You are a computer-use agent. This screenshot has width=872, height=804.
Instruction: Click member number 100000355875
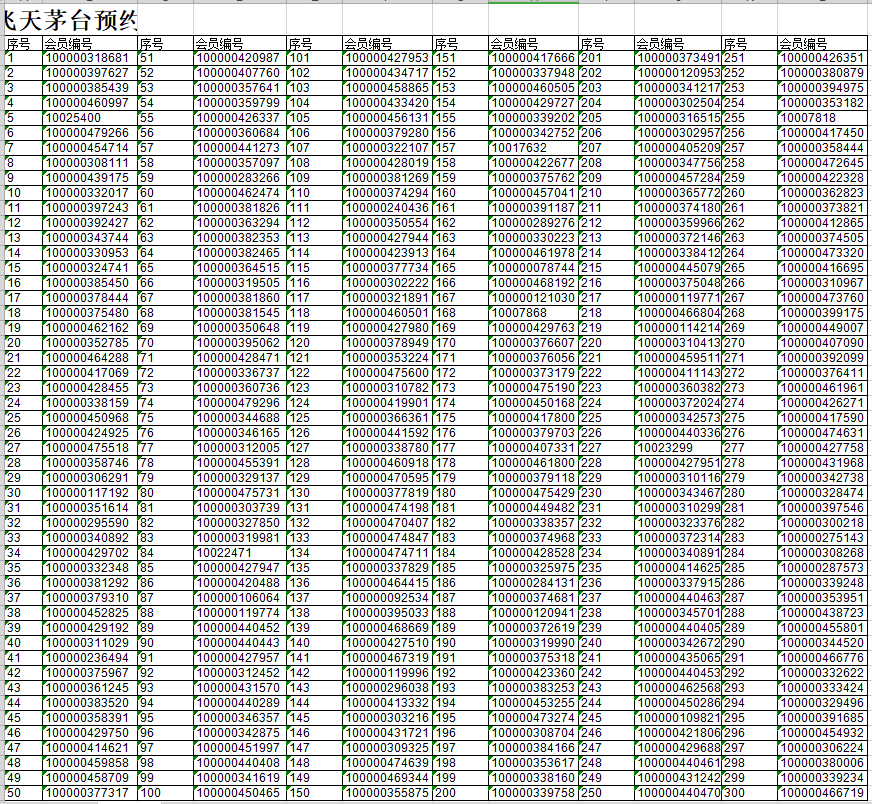pyautogui.click(x=388, y=794)
